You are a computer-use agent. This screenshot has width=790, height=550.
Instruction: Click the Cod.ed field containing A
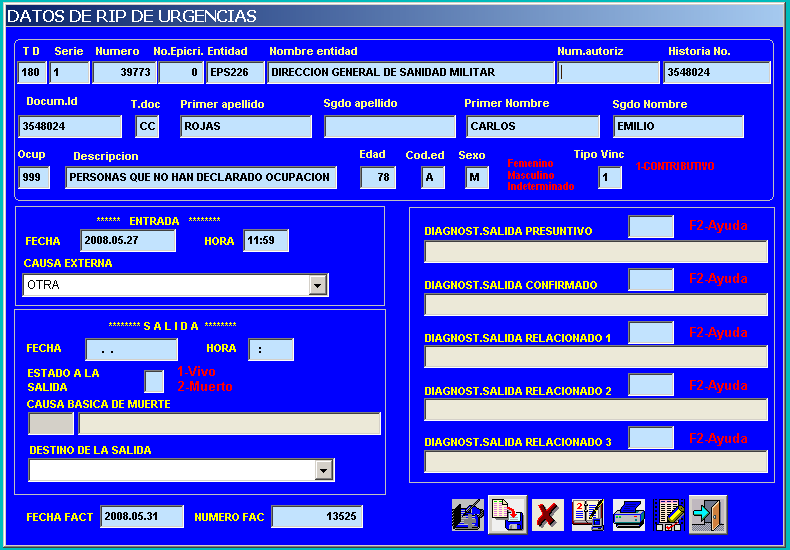[433, 177]
